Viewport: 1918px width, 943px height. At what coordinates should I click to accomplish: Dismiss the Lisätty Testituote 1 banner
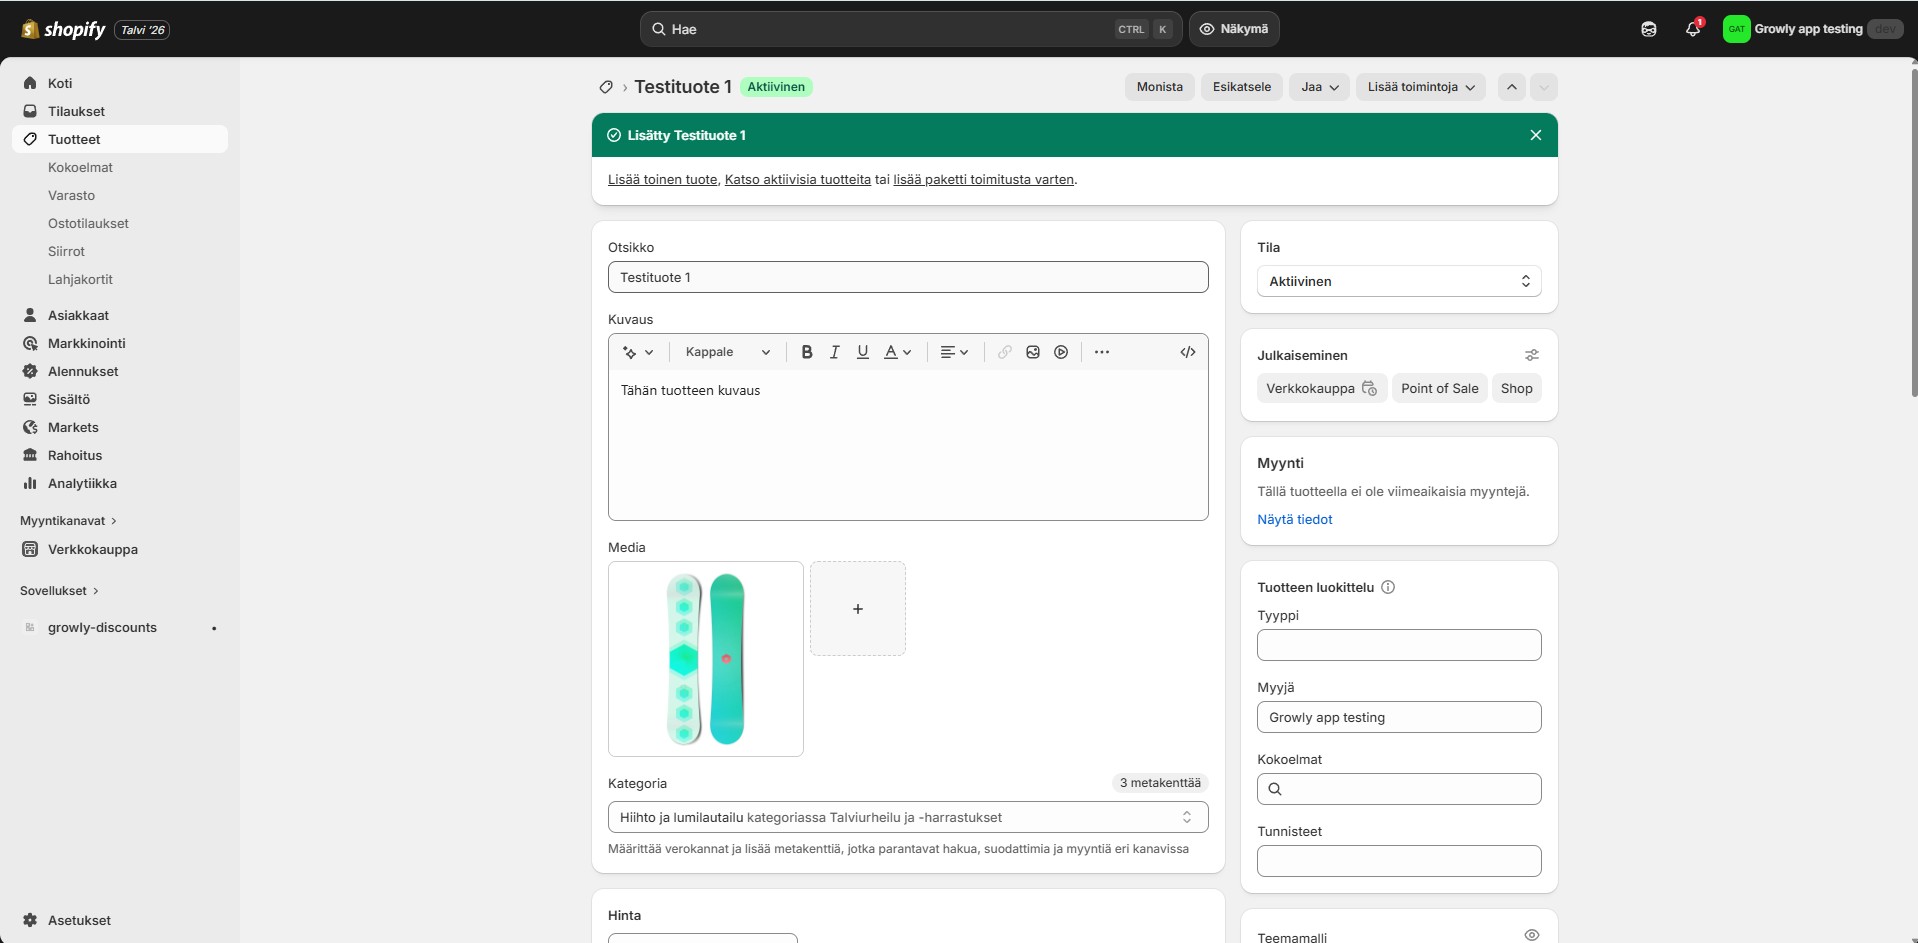pyautogui.click(x=1535, y=134)
